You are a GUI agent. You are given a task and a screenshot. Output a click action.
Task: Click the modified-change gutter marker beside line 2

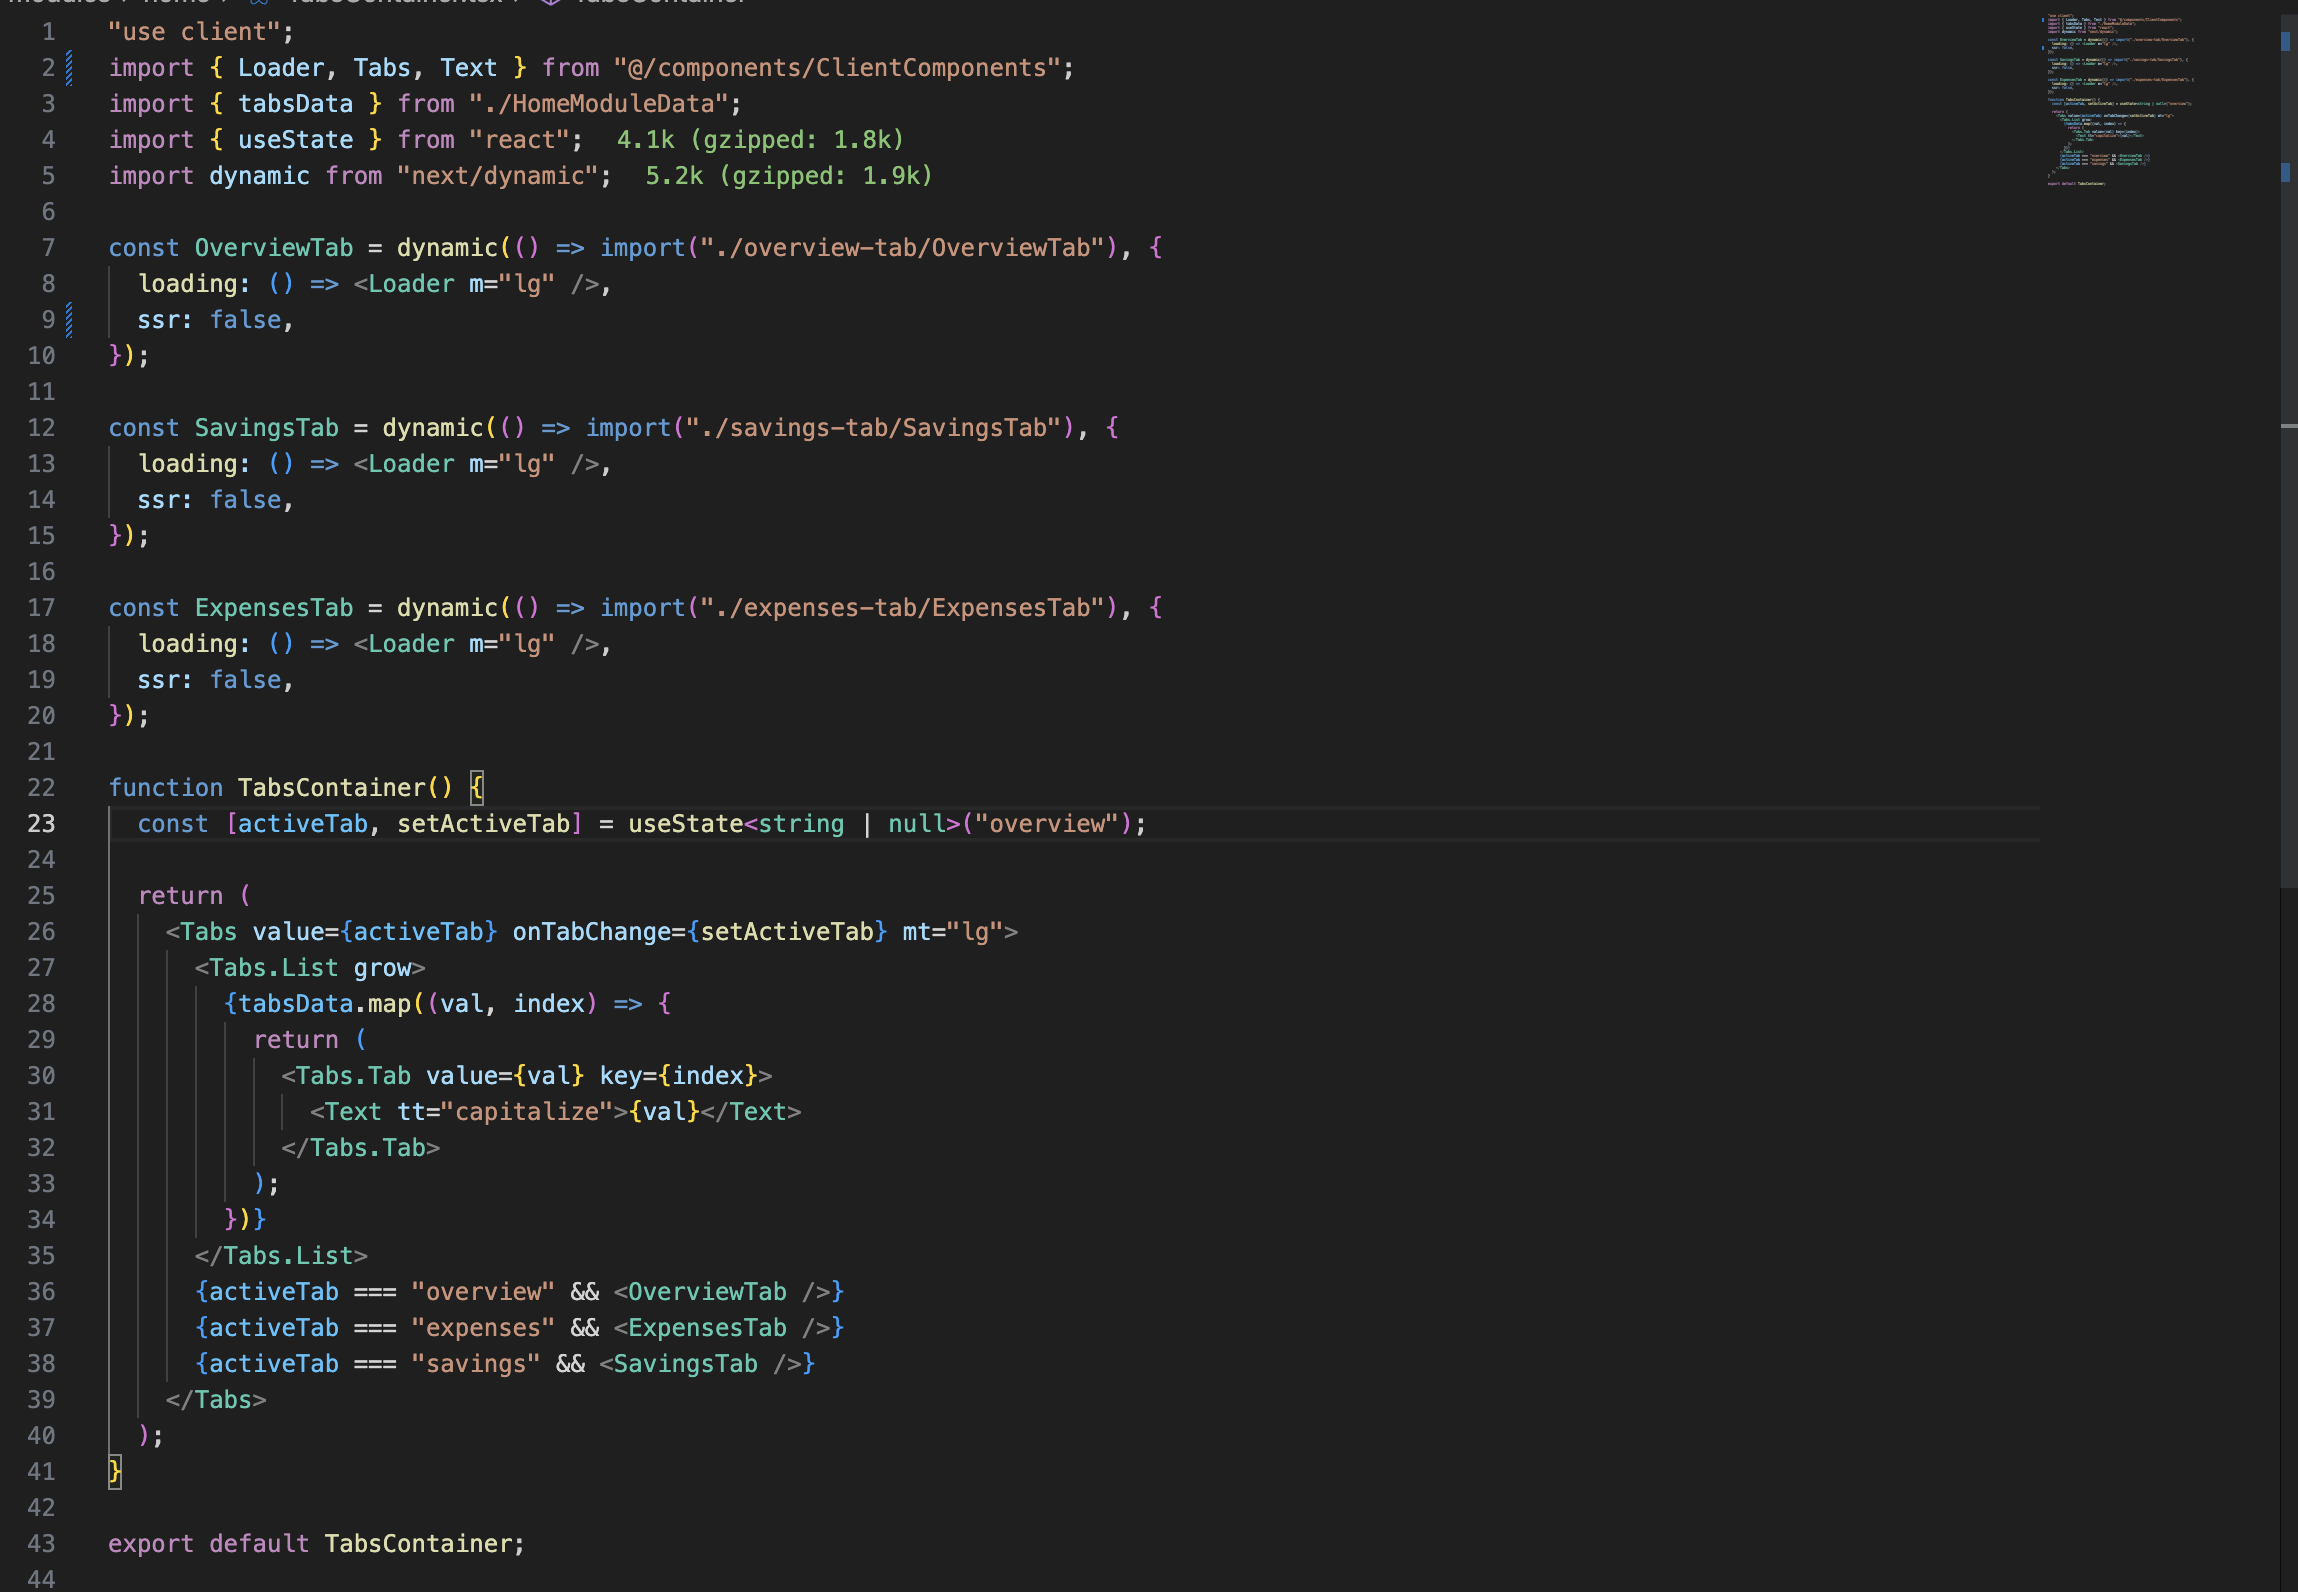click(67, 66)
